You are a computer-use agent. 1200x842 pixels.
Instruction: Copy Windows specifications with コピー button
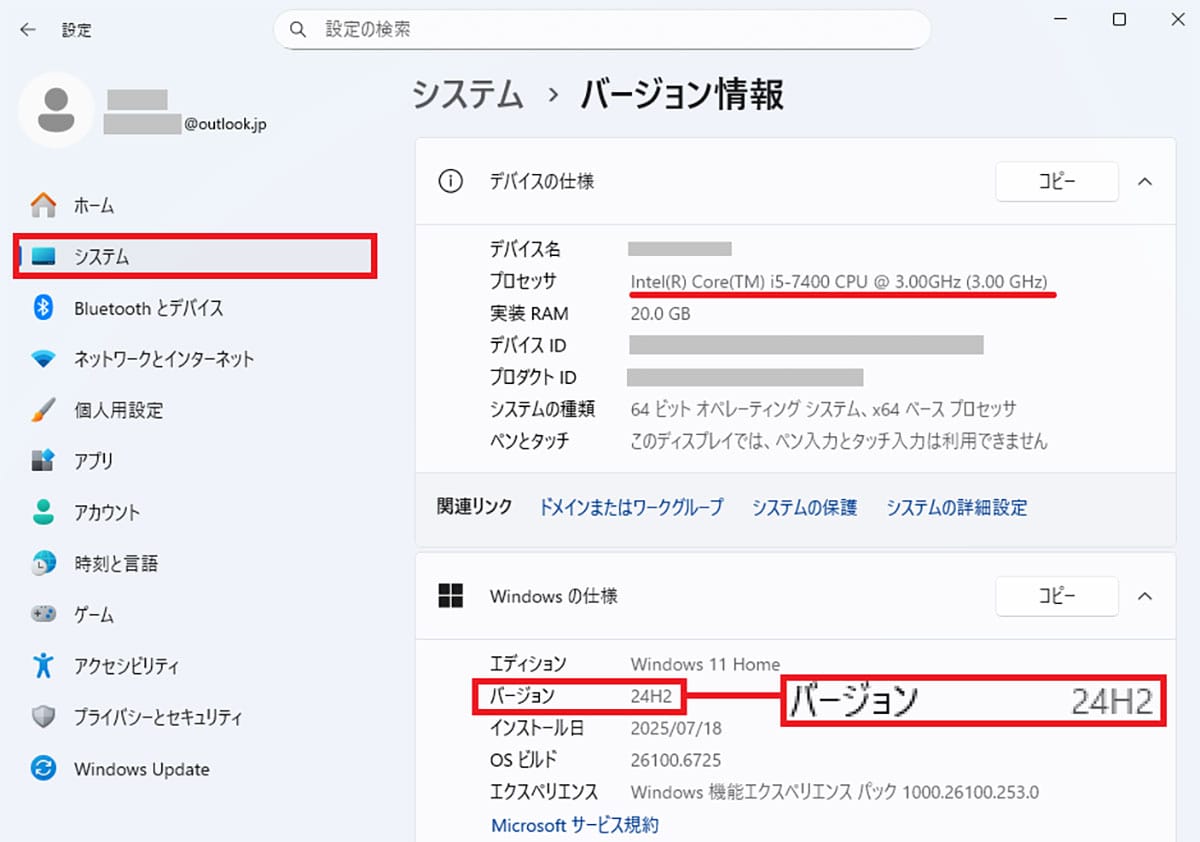(x=1056, y=597)
